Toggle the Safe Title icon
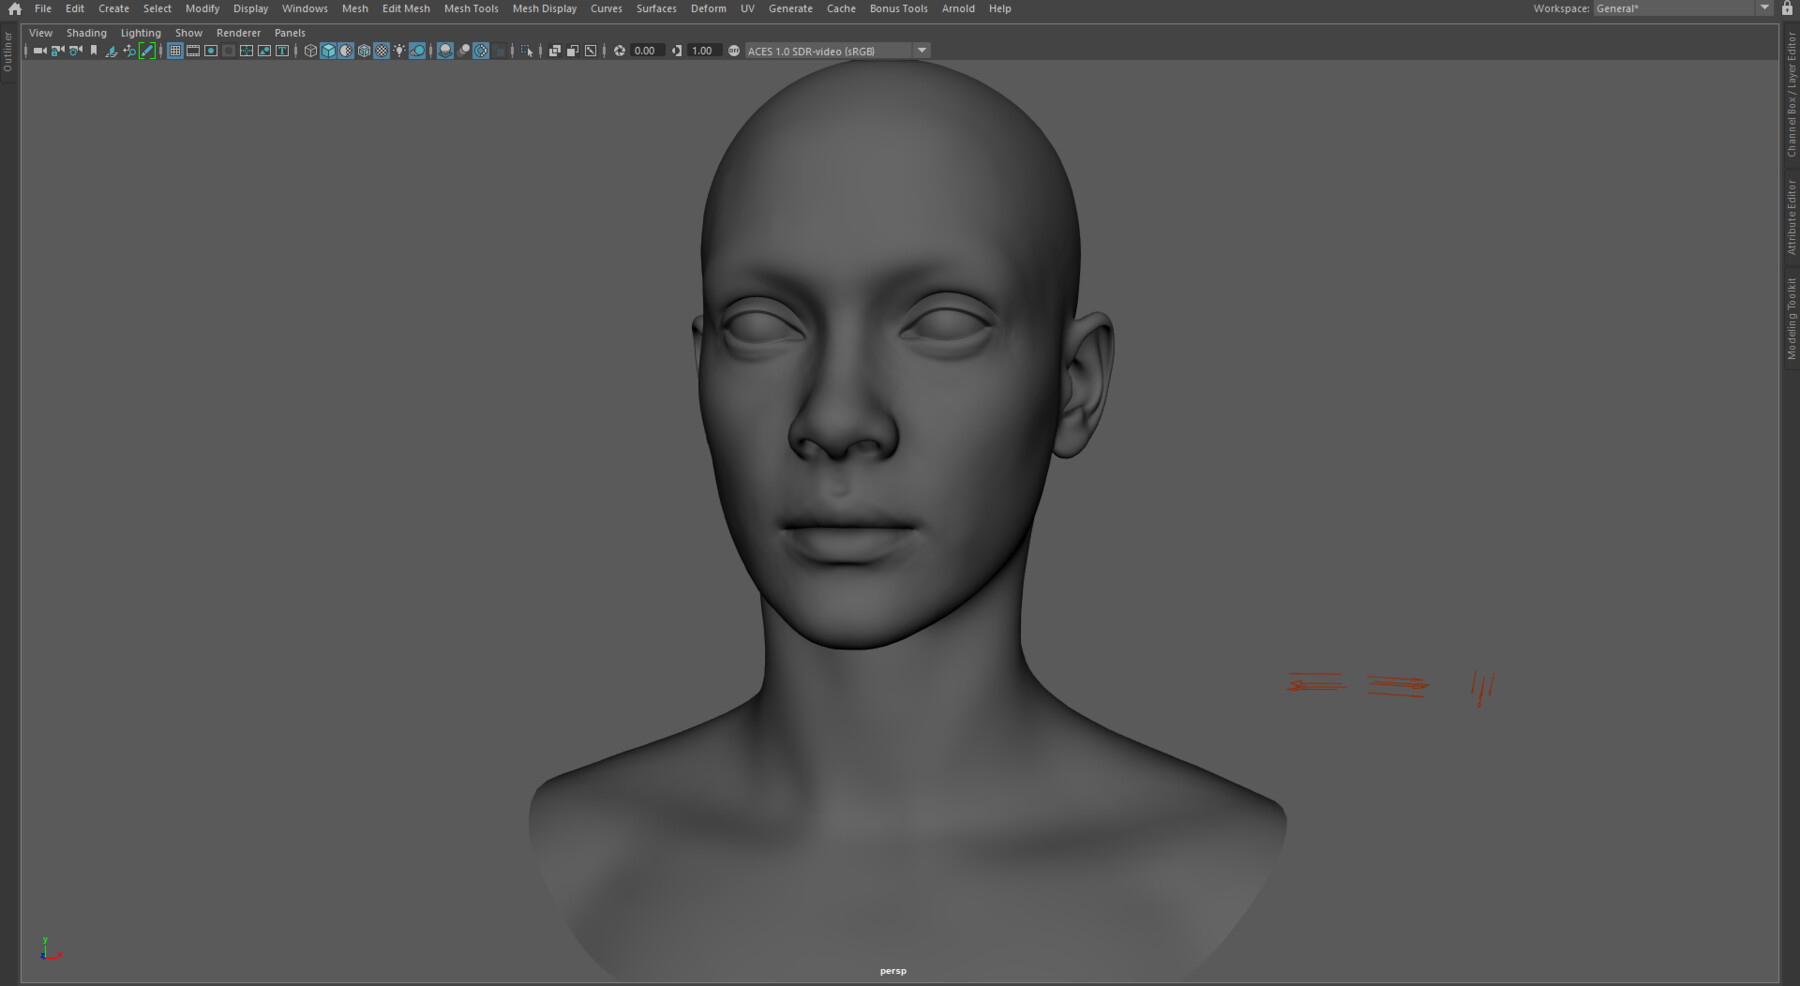Viewport: 1800px width, 986px height. pos(282,51)
